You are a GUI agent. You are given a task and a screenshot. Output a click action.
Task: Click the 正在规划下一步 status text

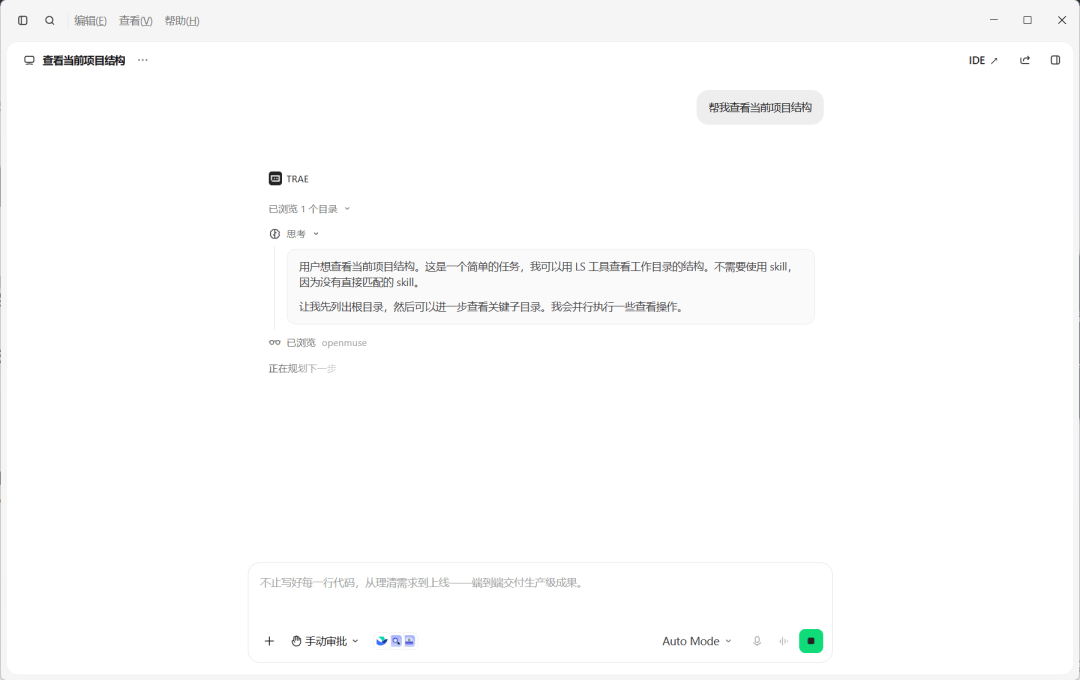[x=302, y=369]
